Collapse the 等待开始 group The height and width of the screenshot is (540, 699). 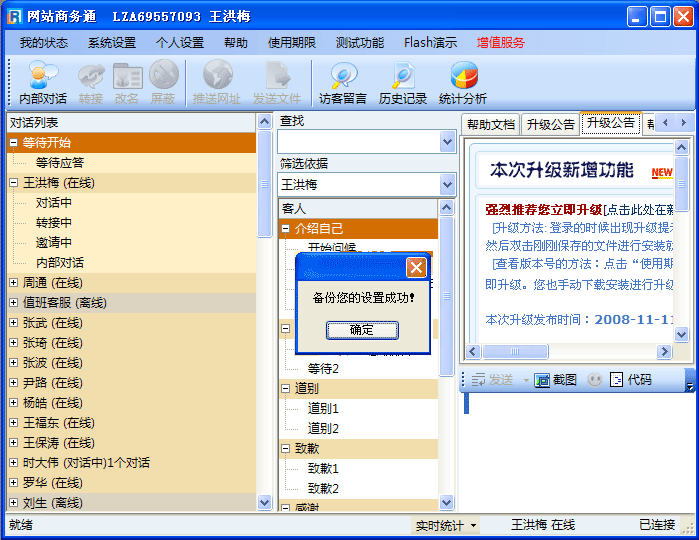pos(14,143)
